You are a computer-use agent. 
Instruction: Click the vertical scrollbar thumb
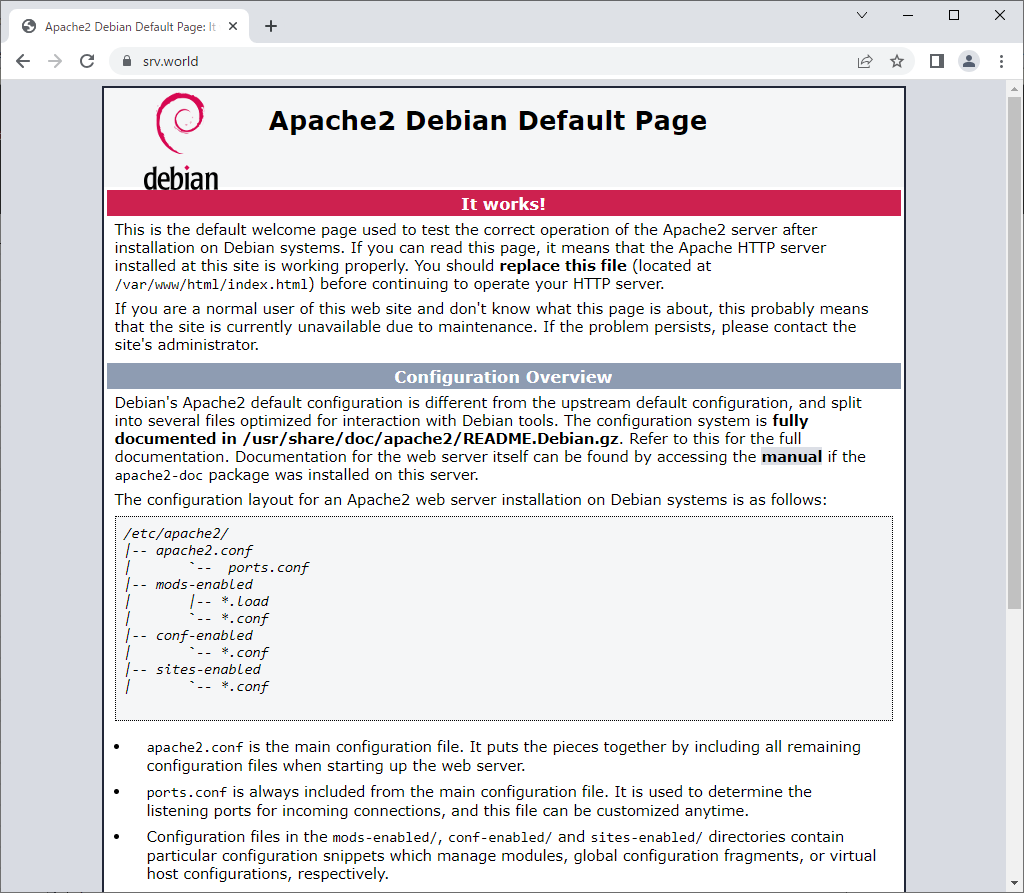point(1014,353)
